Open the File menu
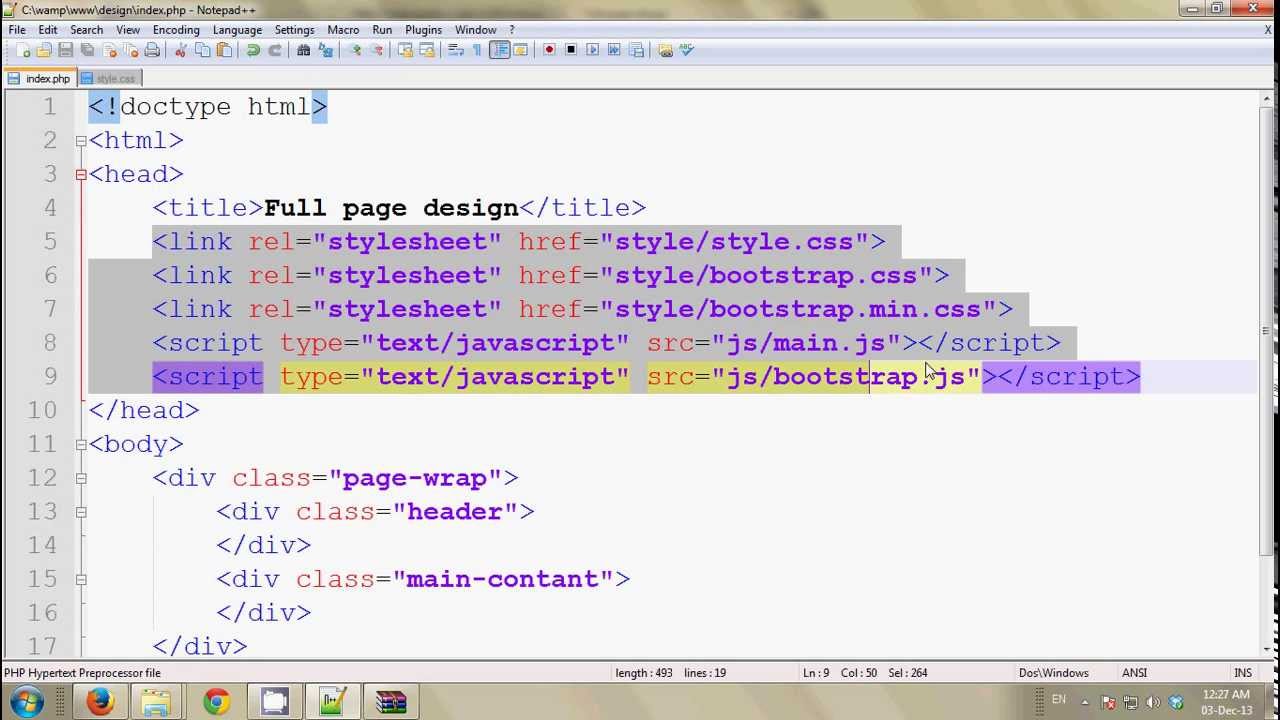1280x720 pixels. pyautogui.click(x=17, y=30)
